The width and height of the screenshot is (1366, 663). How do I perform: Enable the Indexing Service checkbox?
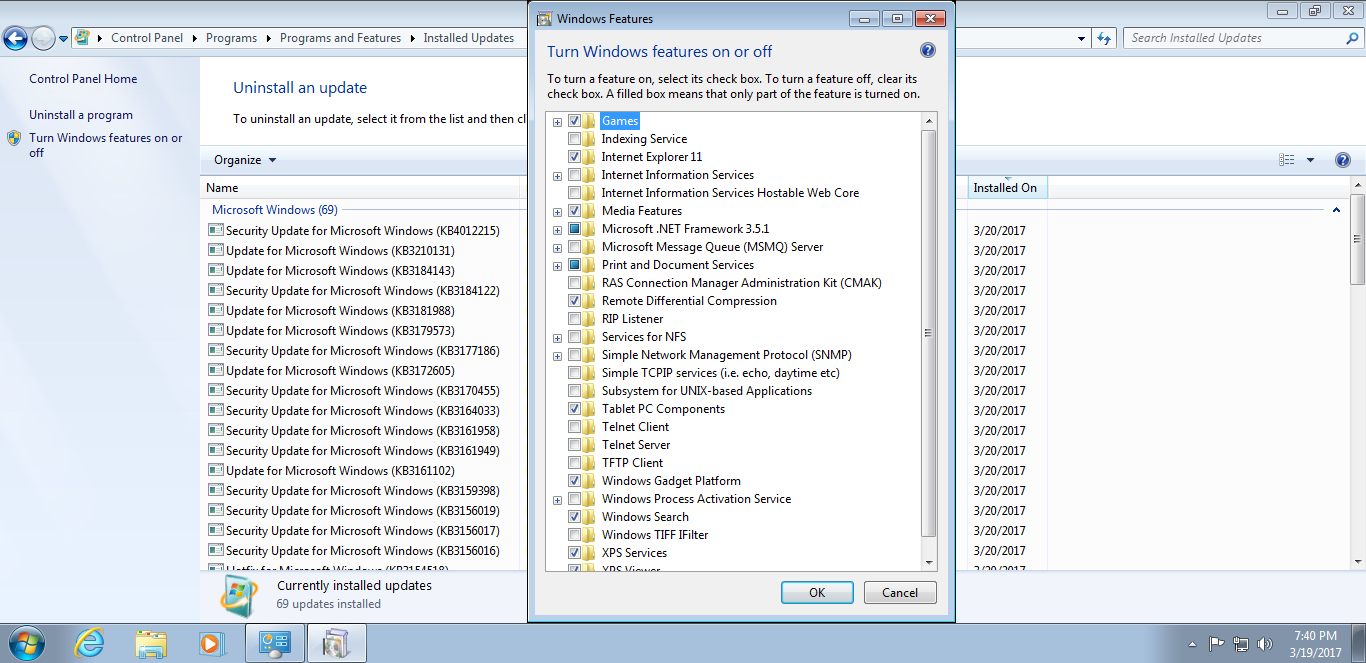tap(574, 139)
